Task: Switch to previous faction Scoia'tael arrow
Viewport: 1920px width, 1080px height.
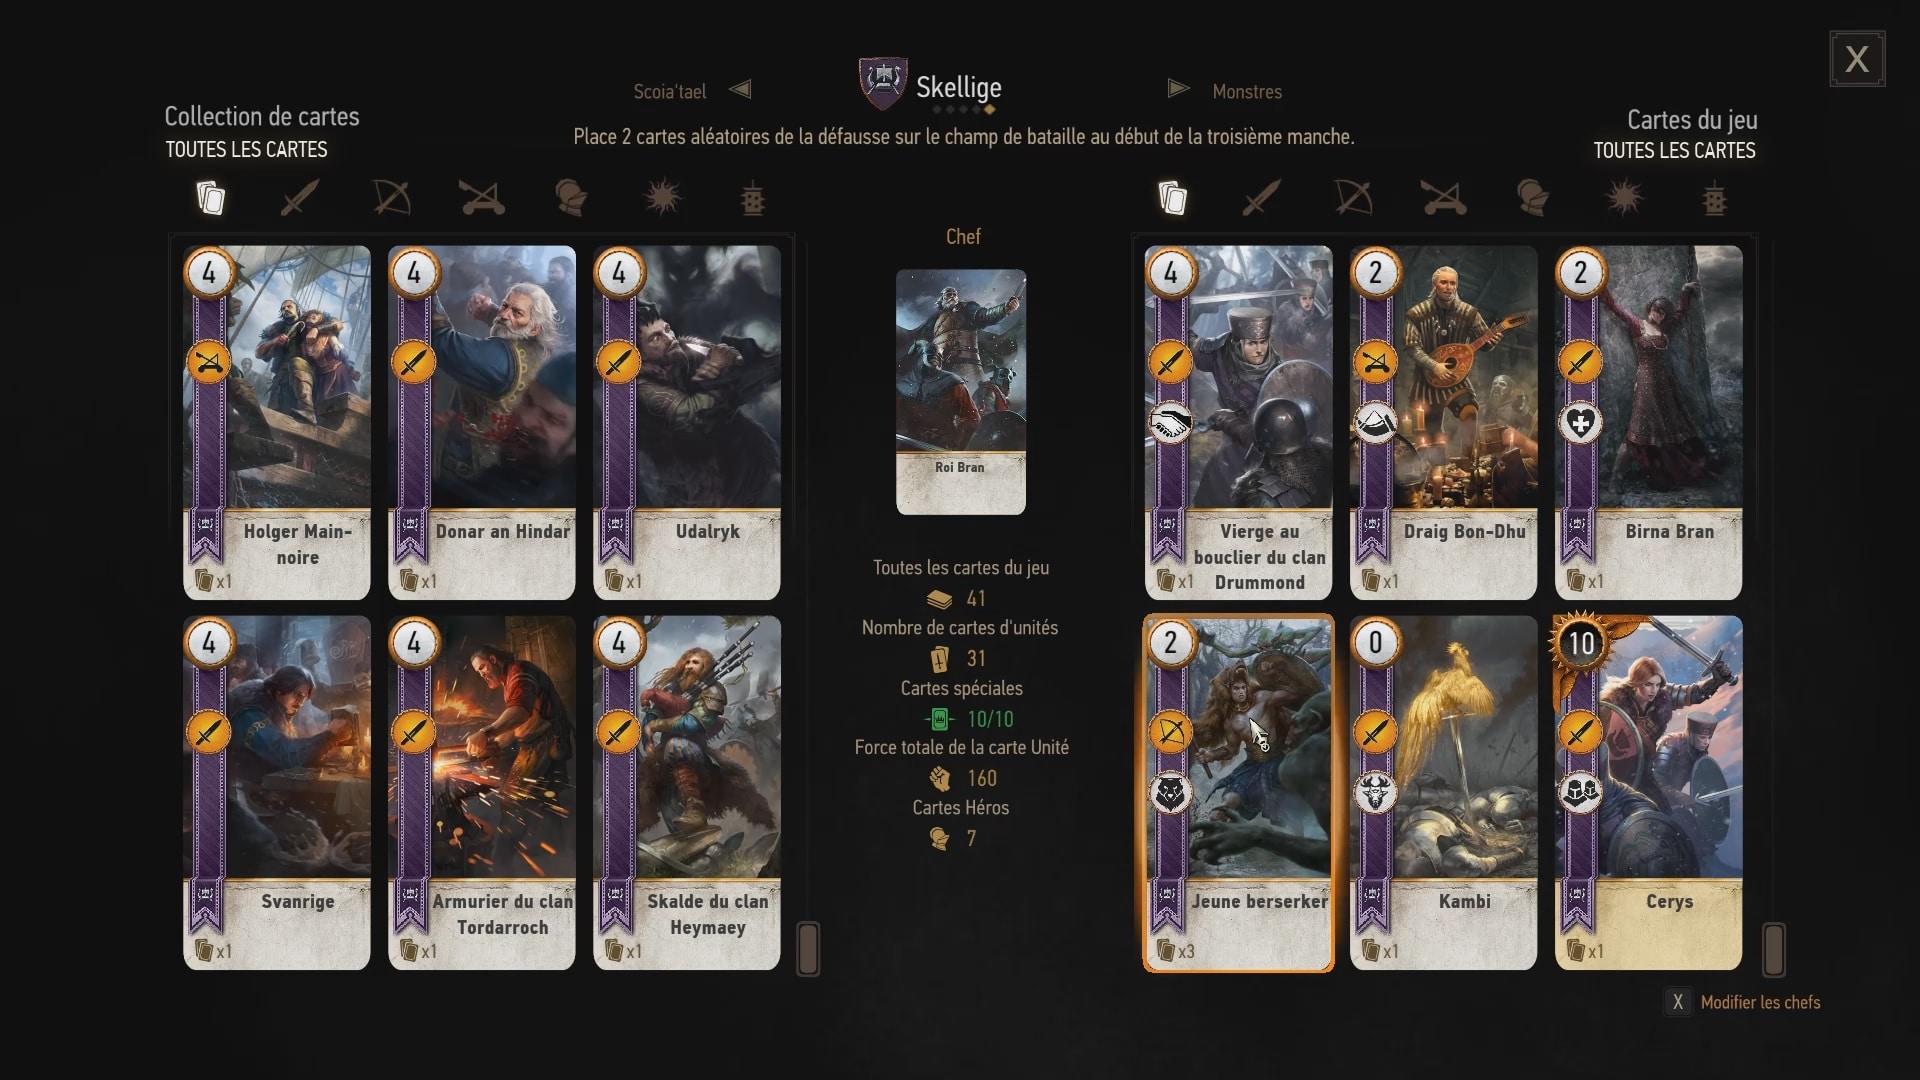Action: pyautogui.click(x=740, y=89)
